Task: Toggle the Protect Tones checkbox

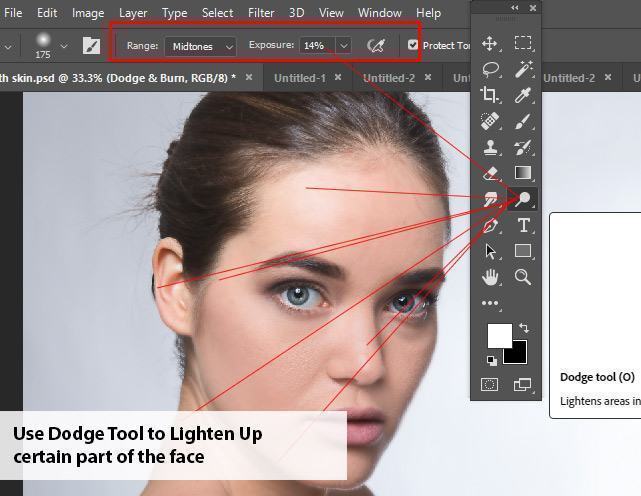Action: coord(413,46)
